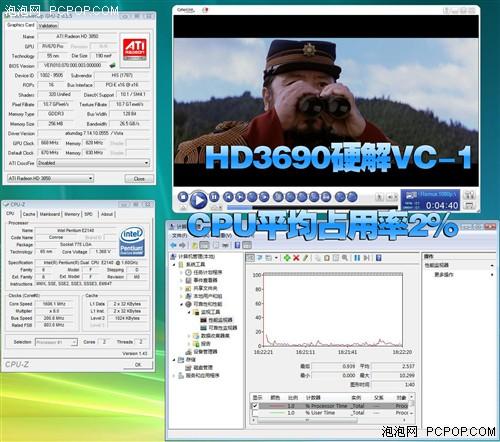Click the Close button in GPU-Z
500x442 pixels.
tap(139, 179)
